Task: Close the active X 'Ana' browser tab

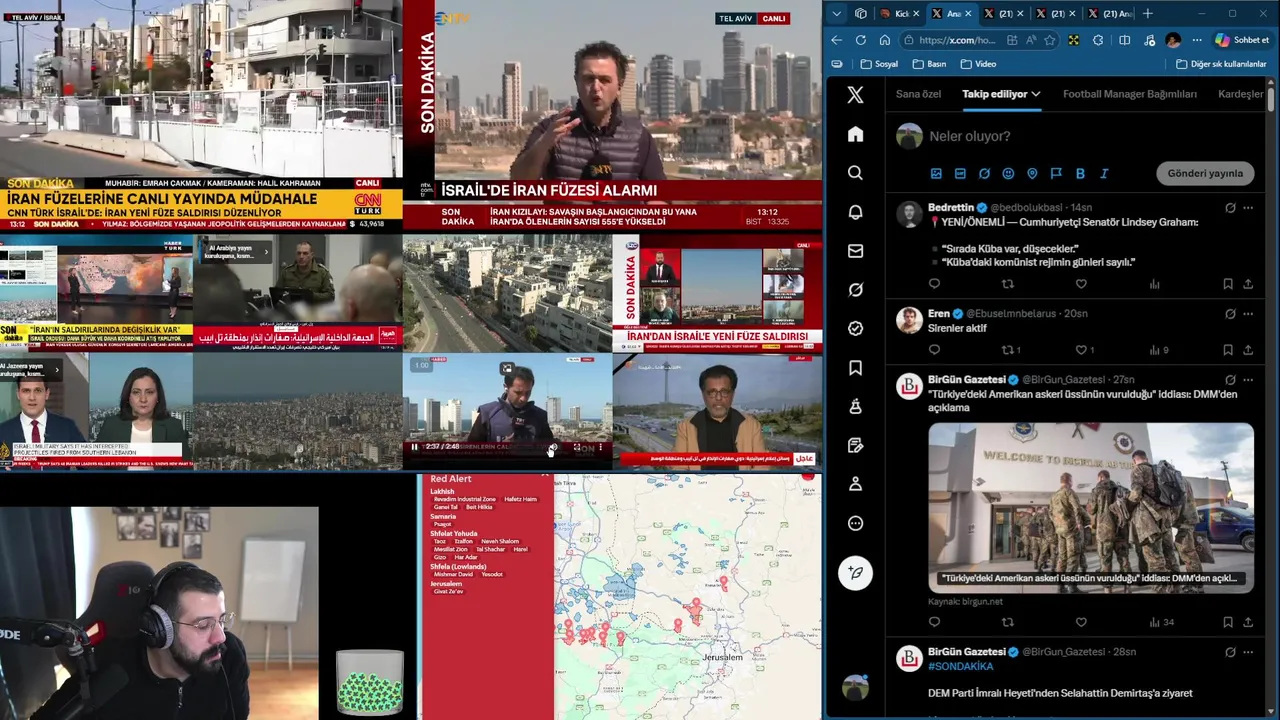Action: [x=967, y=14]
